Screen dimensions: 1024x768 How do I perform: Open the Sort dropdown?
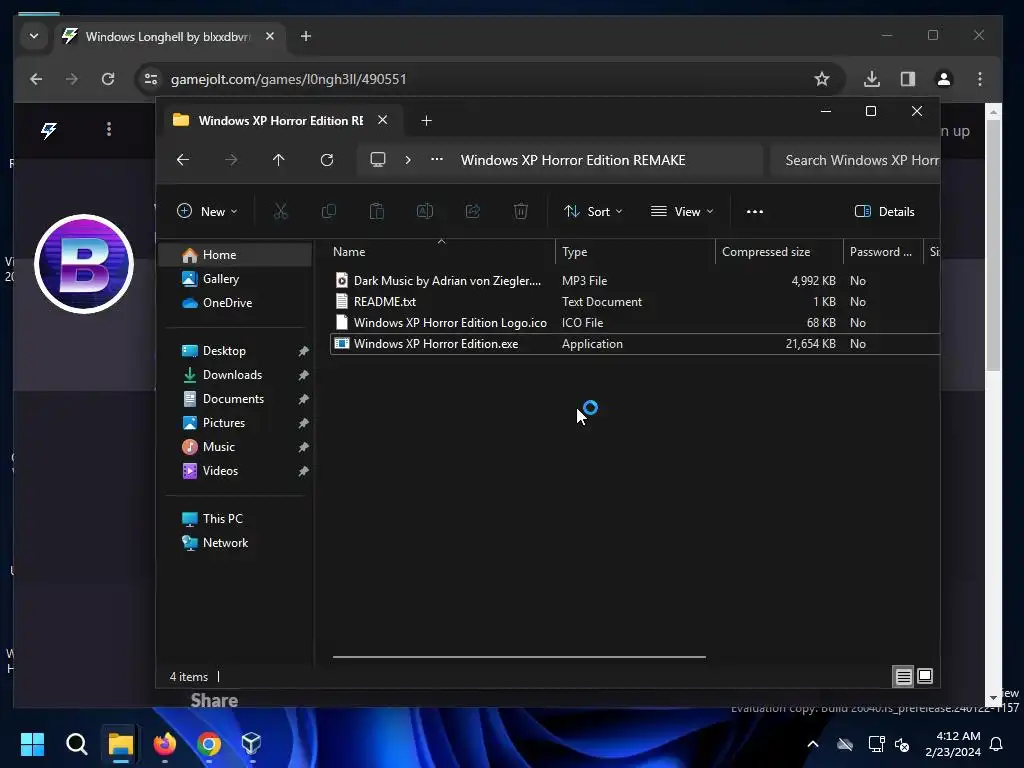[x=593, y=211]
